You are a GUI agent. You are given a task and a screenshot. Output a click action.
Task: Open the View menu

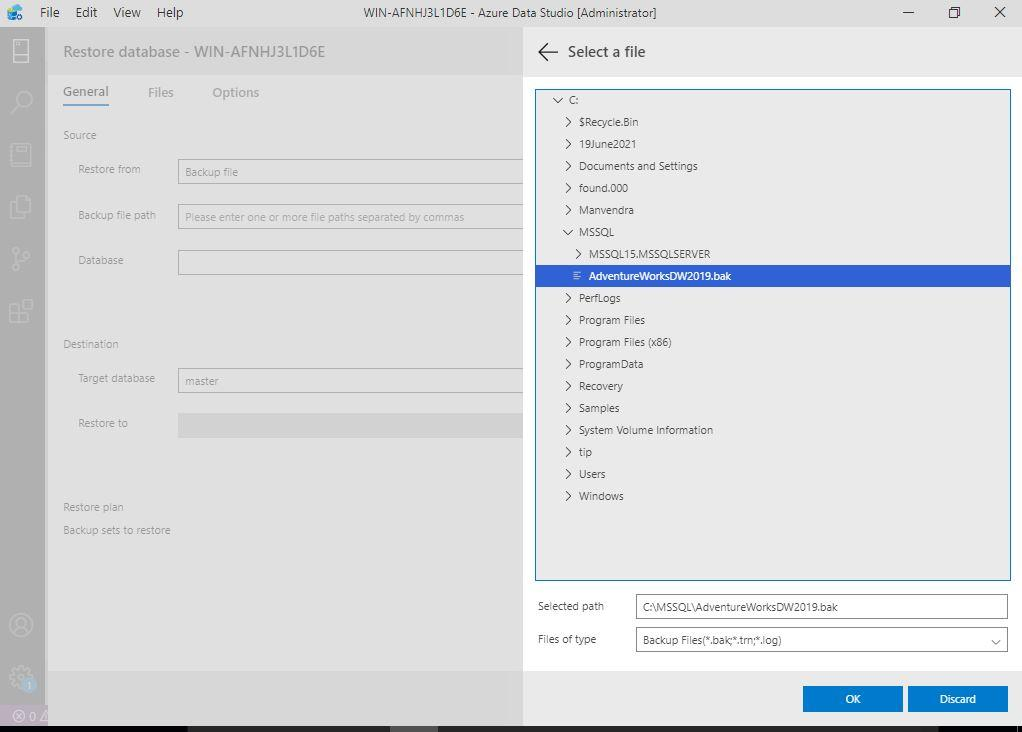(x=126, y=12)
